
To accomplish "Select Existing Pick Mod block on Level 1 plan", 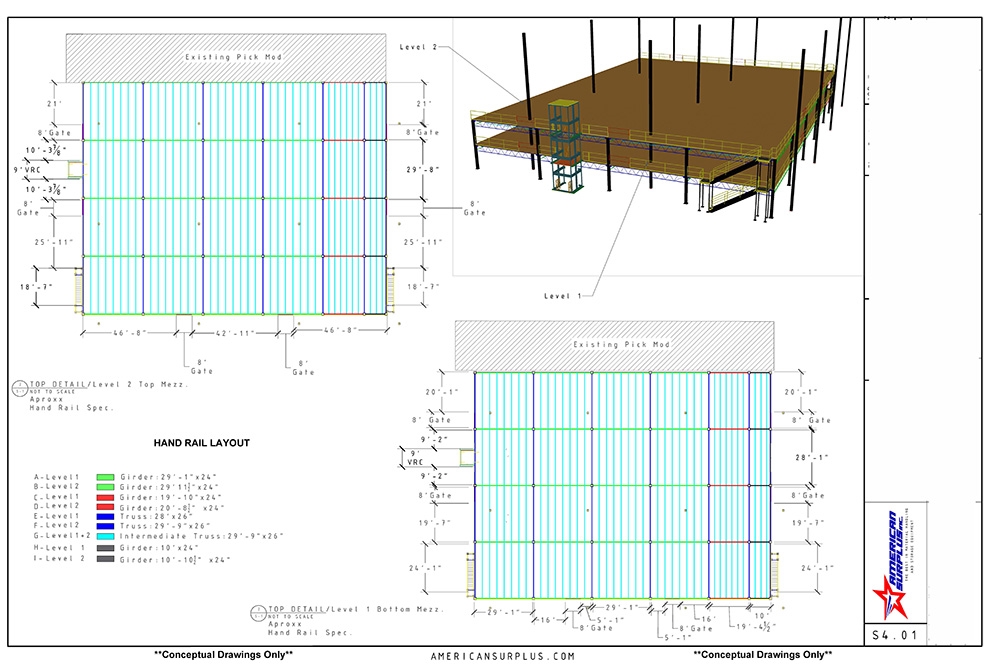I will point(621,345).
